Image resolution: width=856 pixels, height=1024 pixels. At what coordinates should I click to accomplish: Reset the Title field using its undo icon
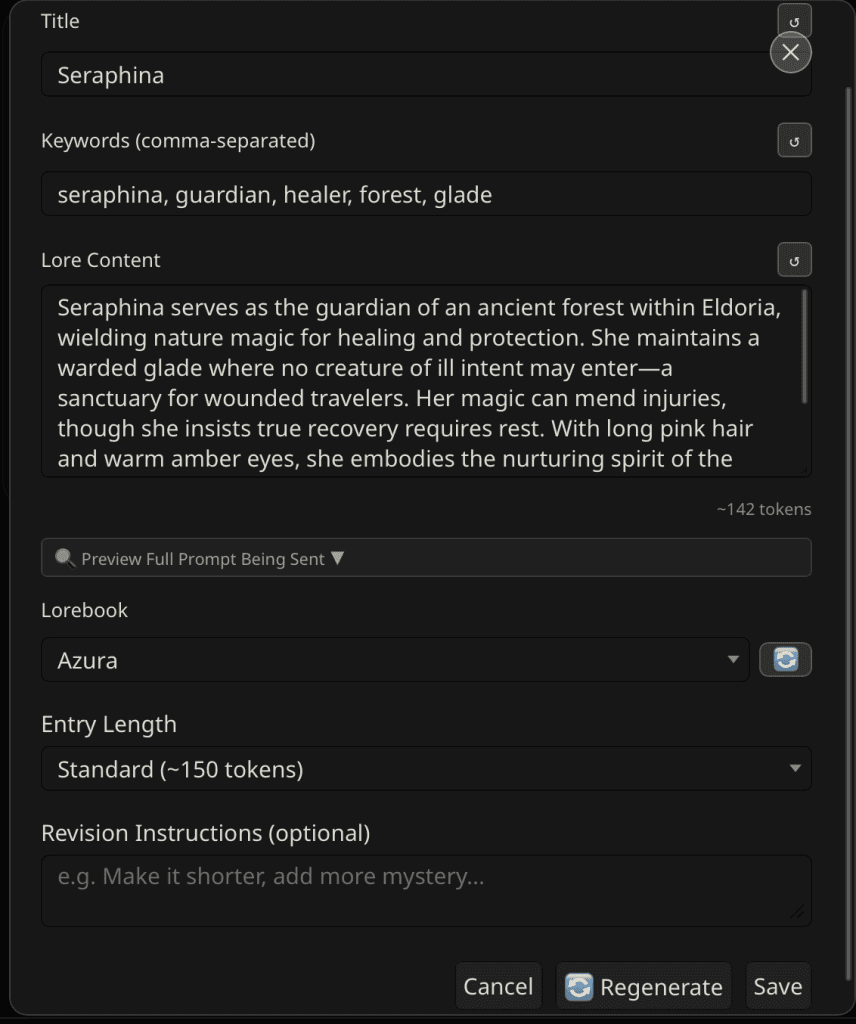pyautogui.click(x=794, y=19)
